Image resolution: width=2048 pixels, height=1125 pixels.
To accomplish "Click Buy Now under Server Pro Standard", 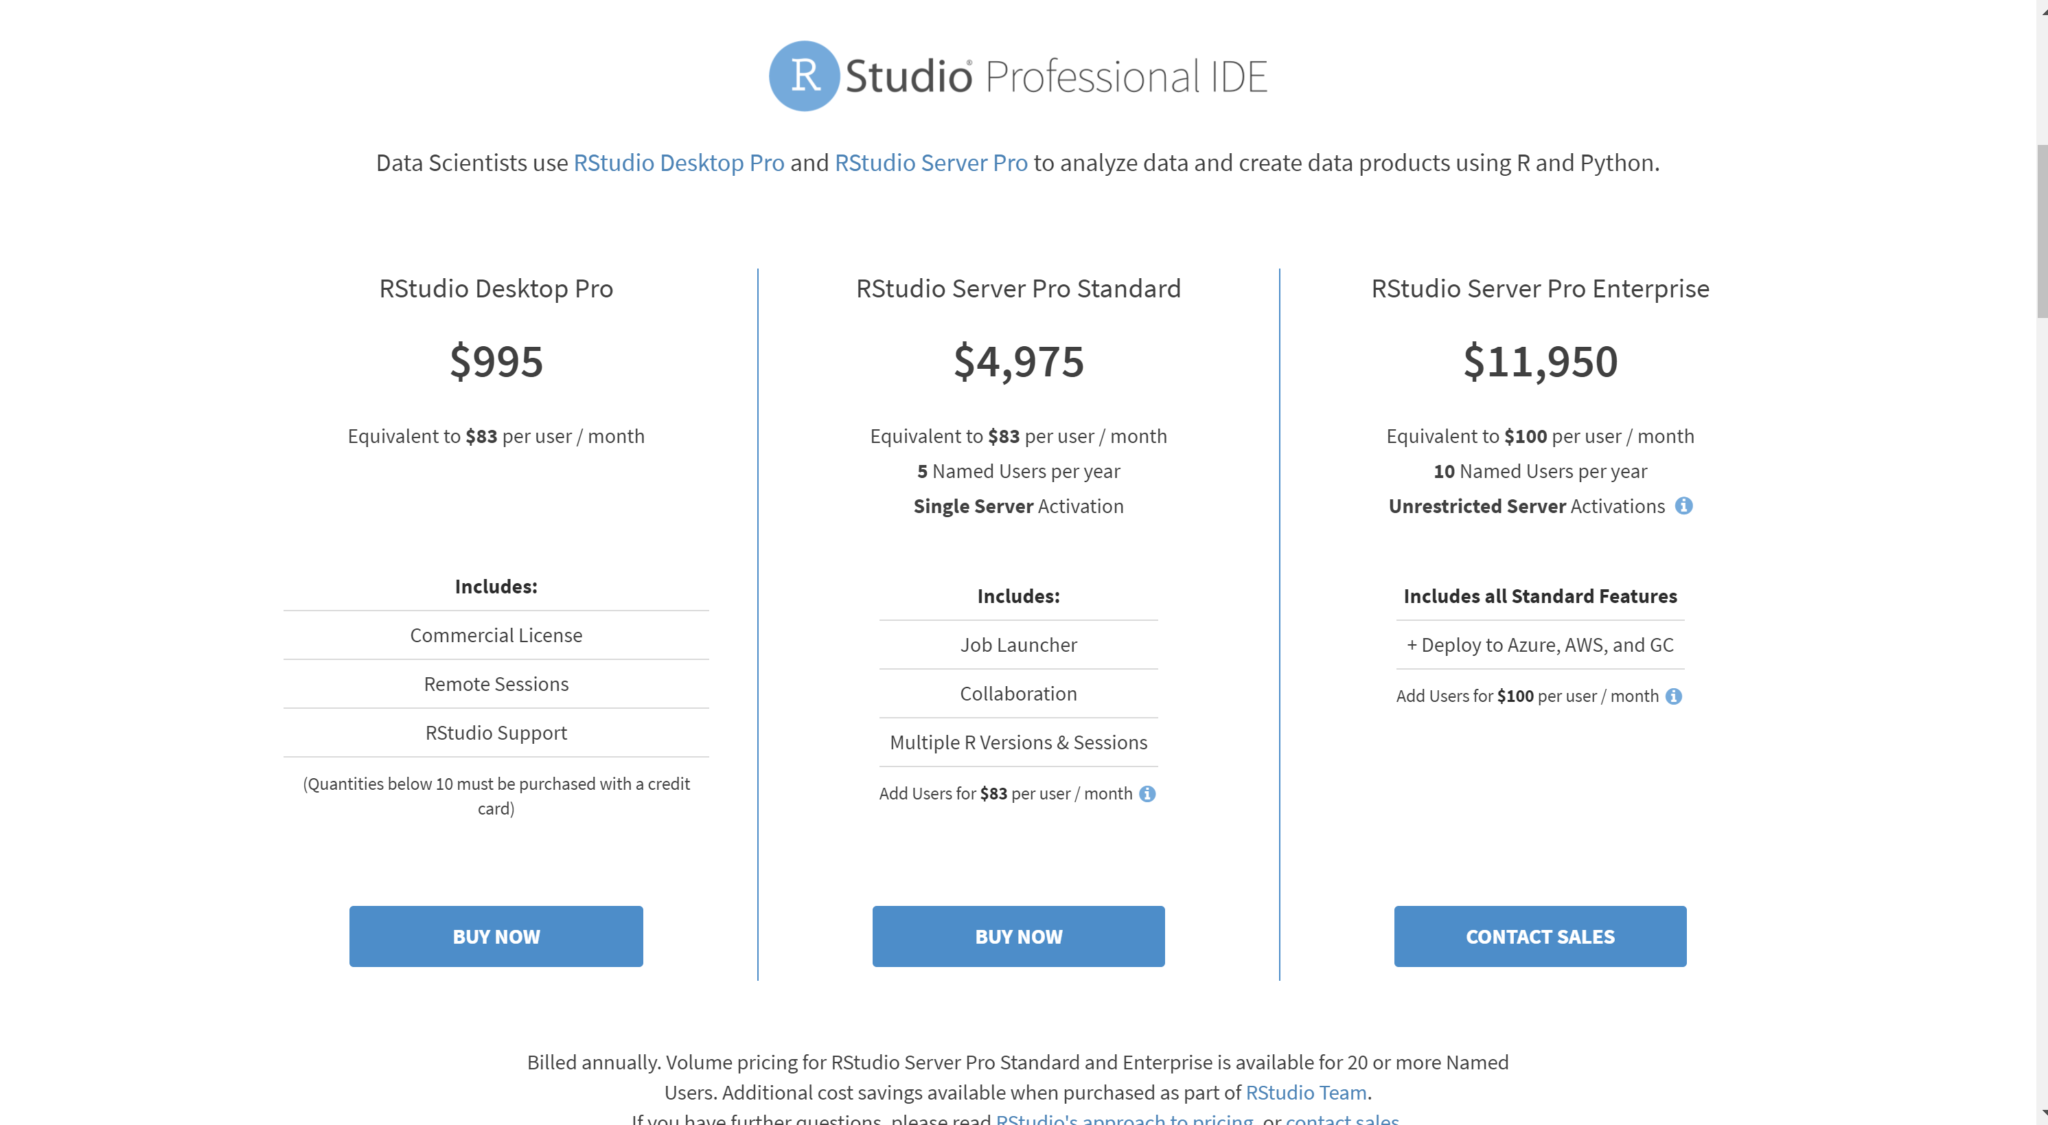I will click(1018, 936).
